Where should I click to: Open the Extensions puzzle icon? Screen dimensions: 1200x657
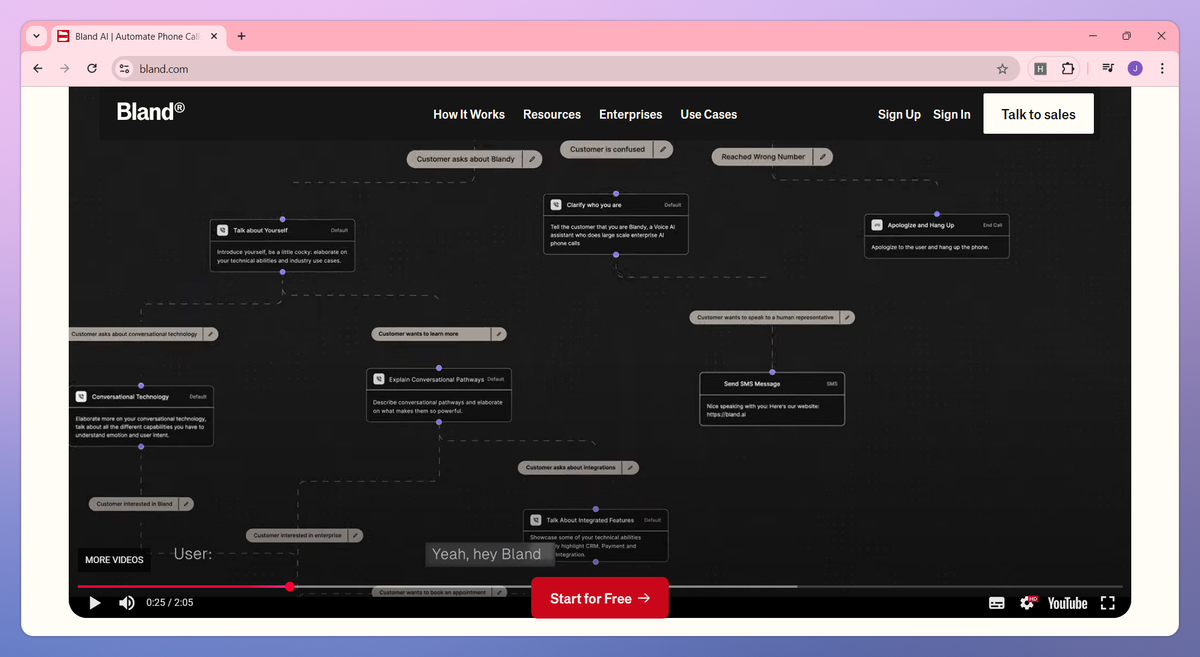click(x=1068, y=69)
